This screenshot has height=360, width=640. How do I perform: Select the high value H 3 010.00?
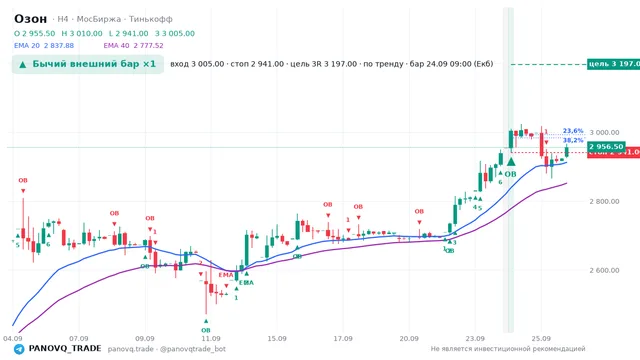82,33
